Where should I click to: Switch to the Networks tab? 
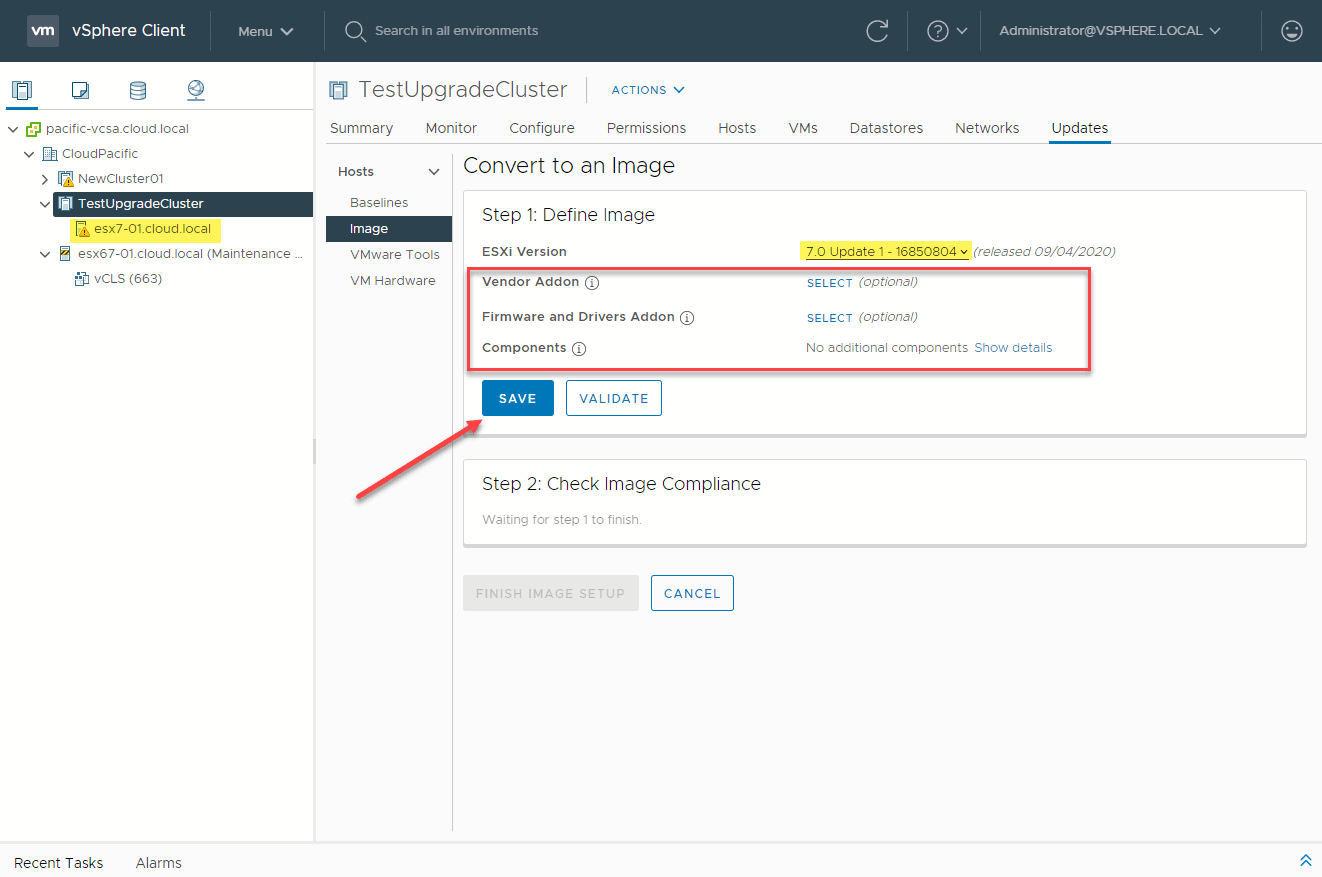[987, 128]
